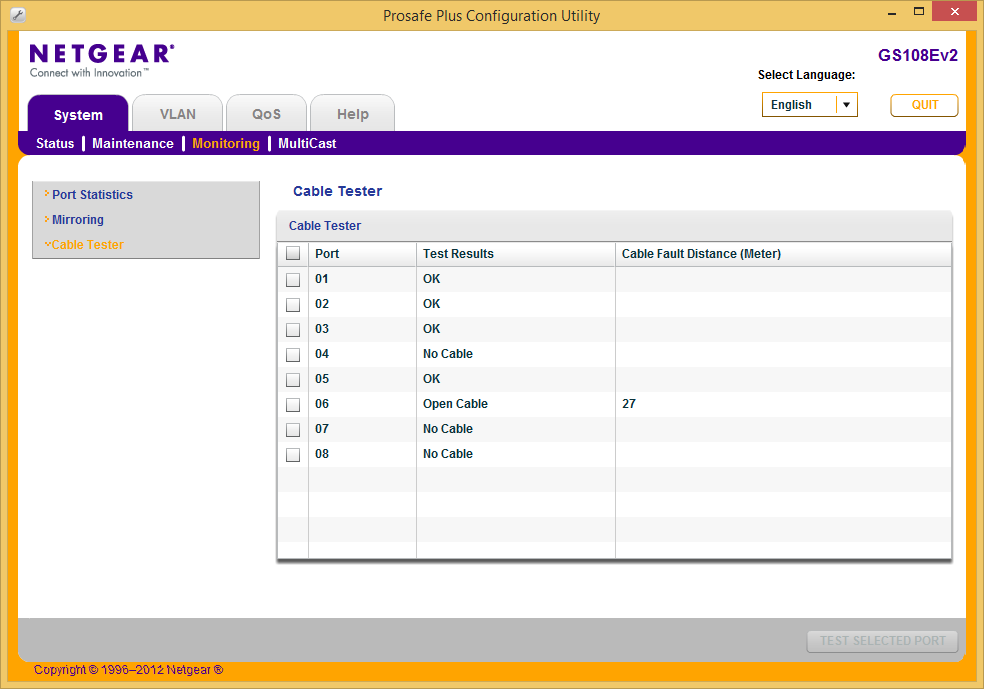Close the Prosafe Plus Configuration Utility window
Viewport: 984px width, 689px height.
tap(955, 11)
